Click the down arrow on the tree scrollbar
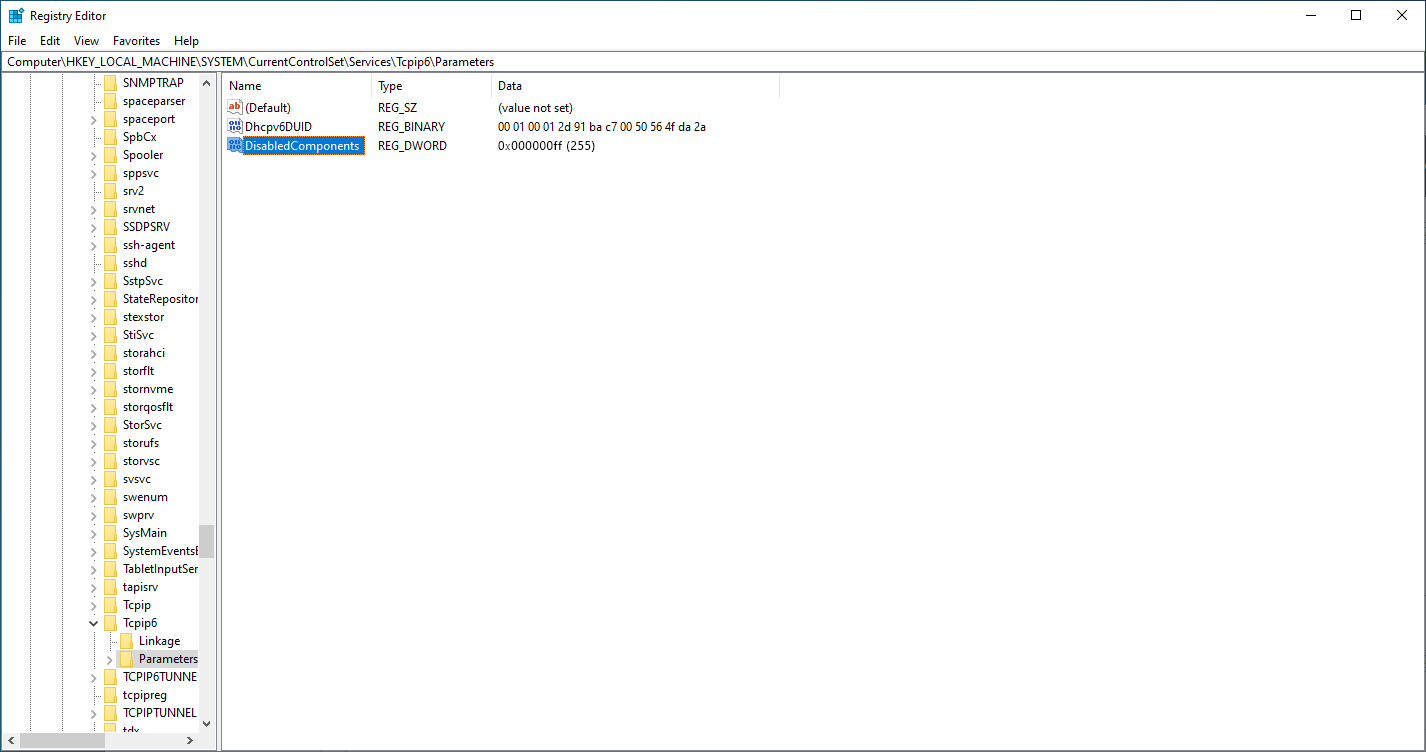1426x752 pixels. tap(206, 724)
